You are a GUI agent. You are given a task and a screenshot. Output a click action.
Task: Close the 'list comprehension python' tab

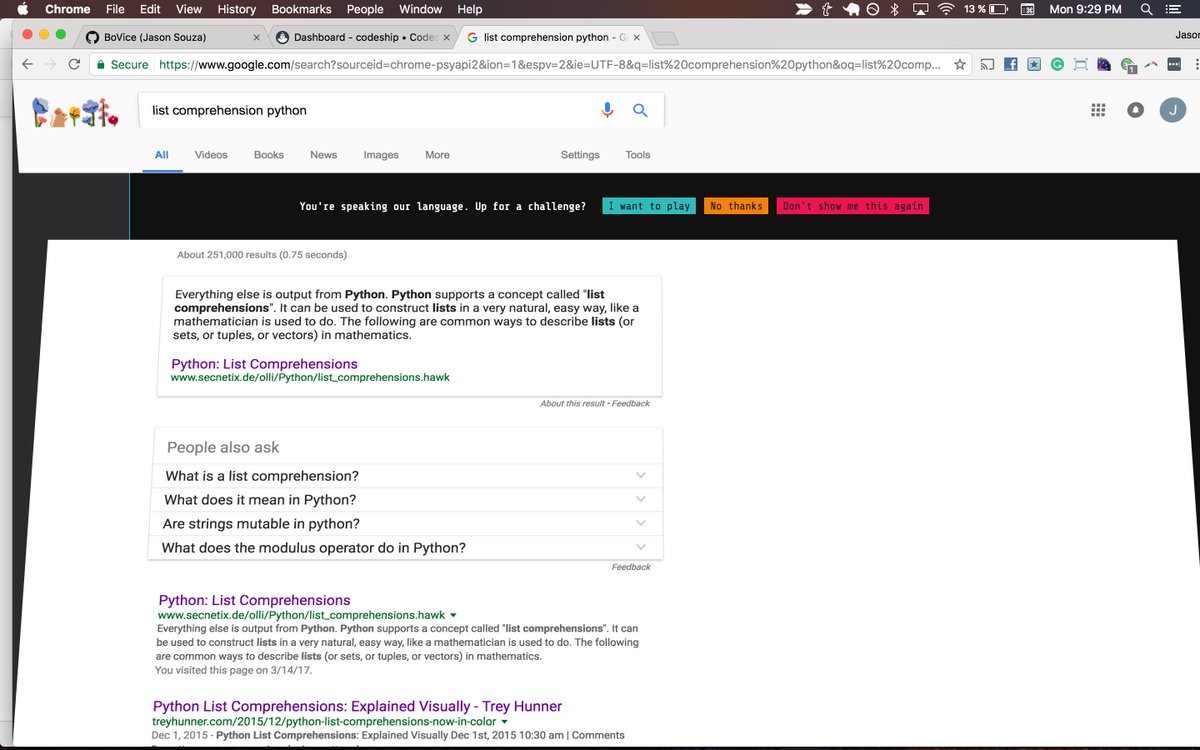[x=636, y=37]
